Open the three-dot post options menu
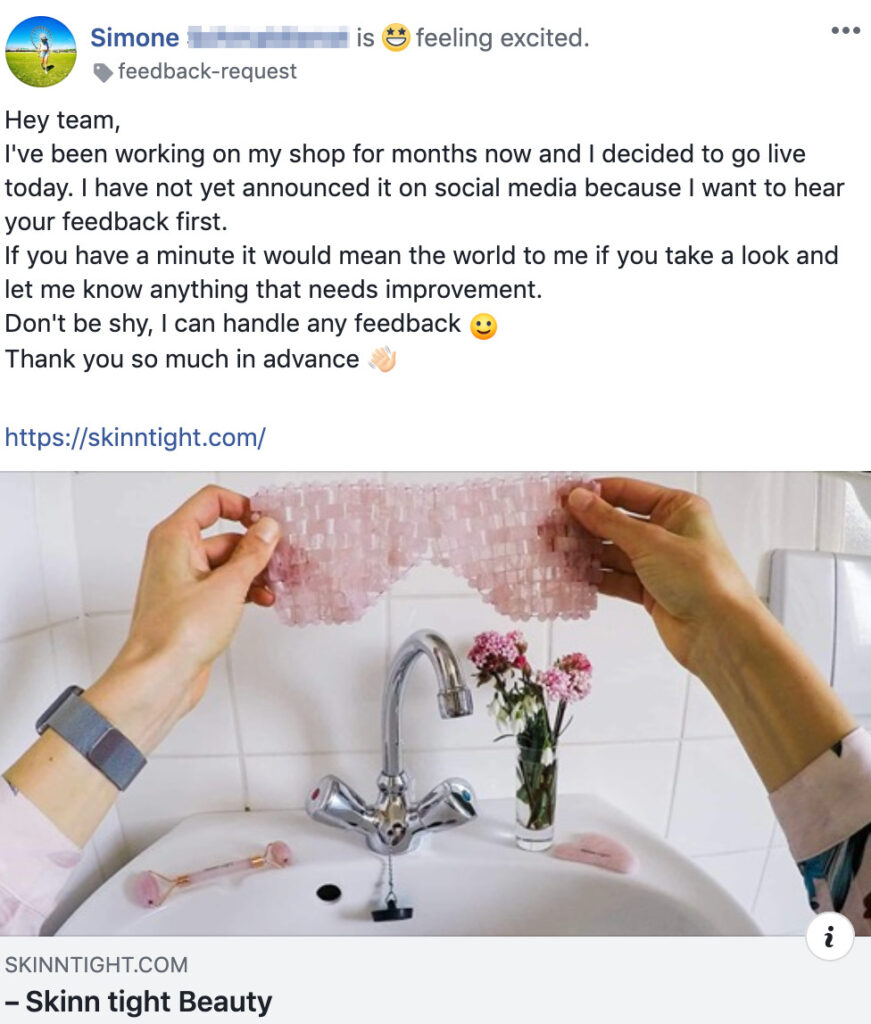Screen dimensions: 871x1024 coord(846,30)
